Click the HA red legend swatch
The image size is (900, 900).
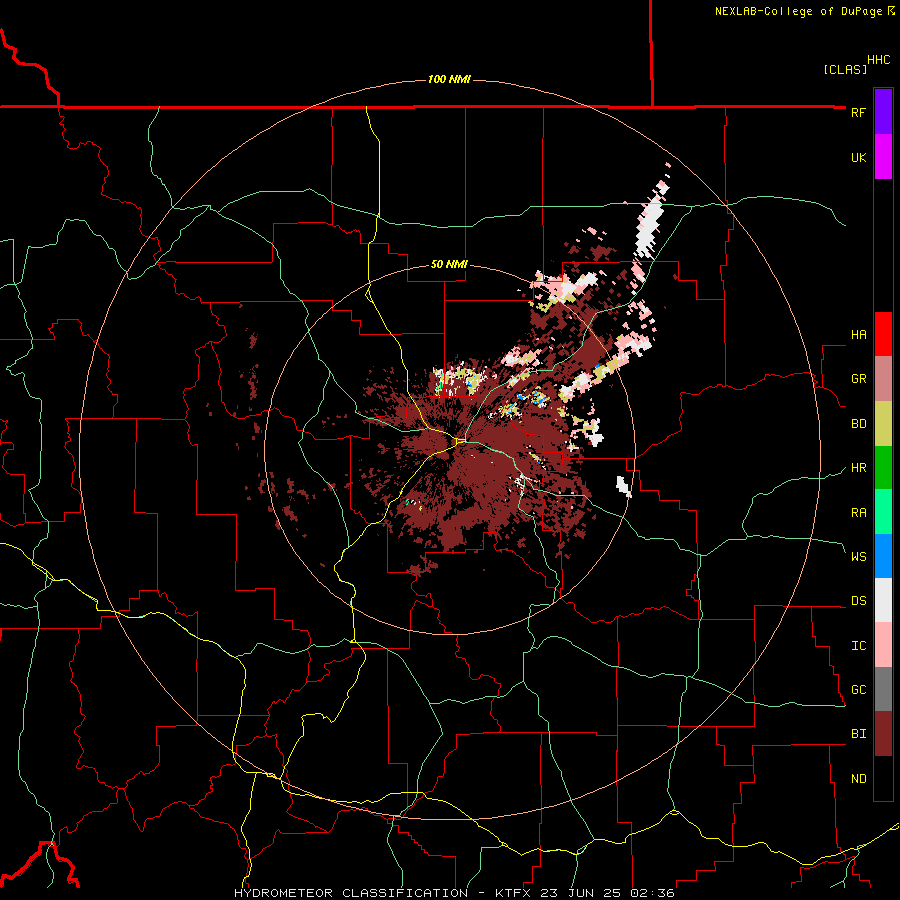point(883,334)
